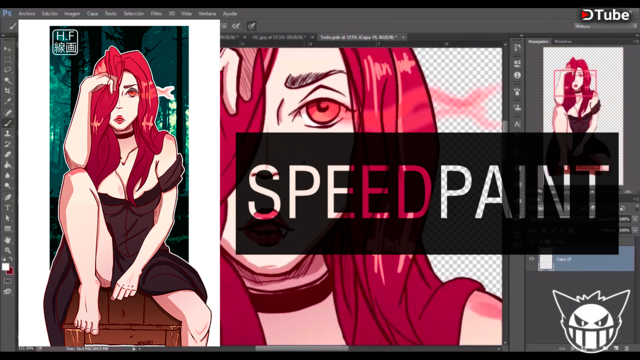Toggle tablet pressure size icon in options bar
The height and width of the screenshot is (360, 640).
[x=251, y=26]
